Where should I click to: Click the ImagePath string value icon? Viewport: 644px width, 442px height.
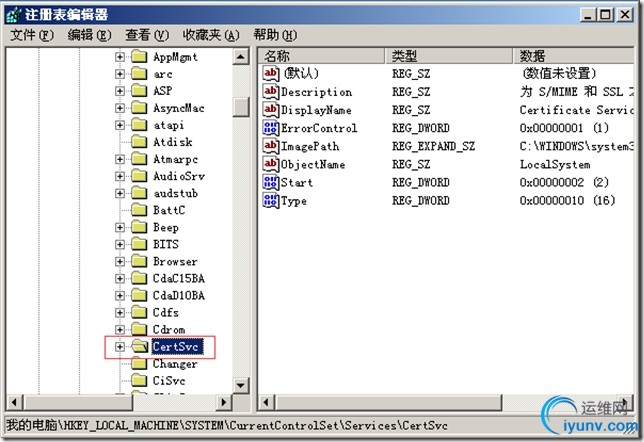click(271, 146)
